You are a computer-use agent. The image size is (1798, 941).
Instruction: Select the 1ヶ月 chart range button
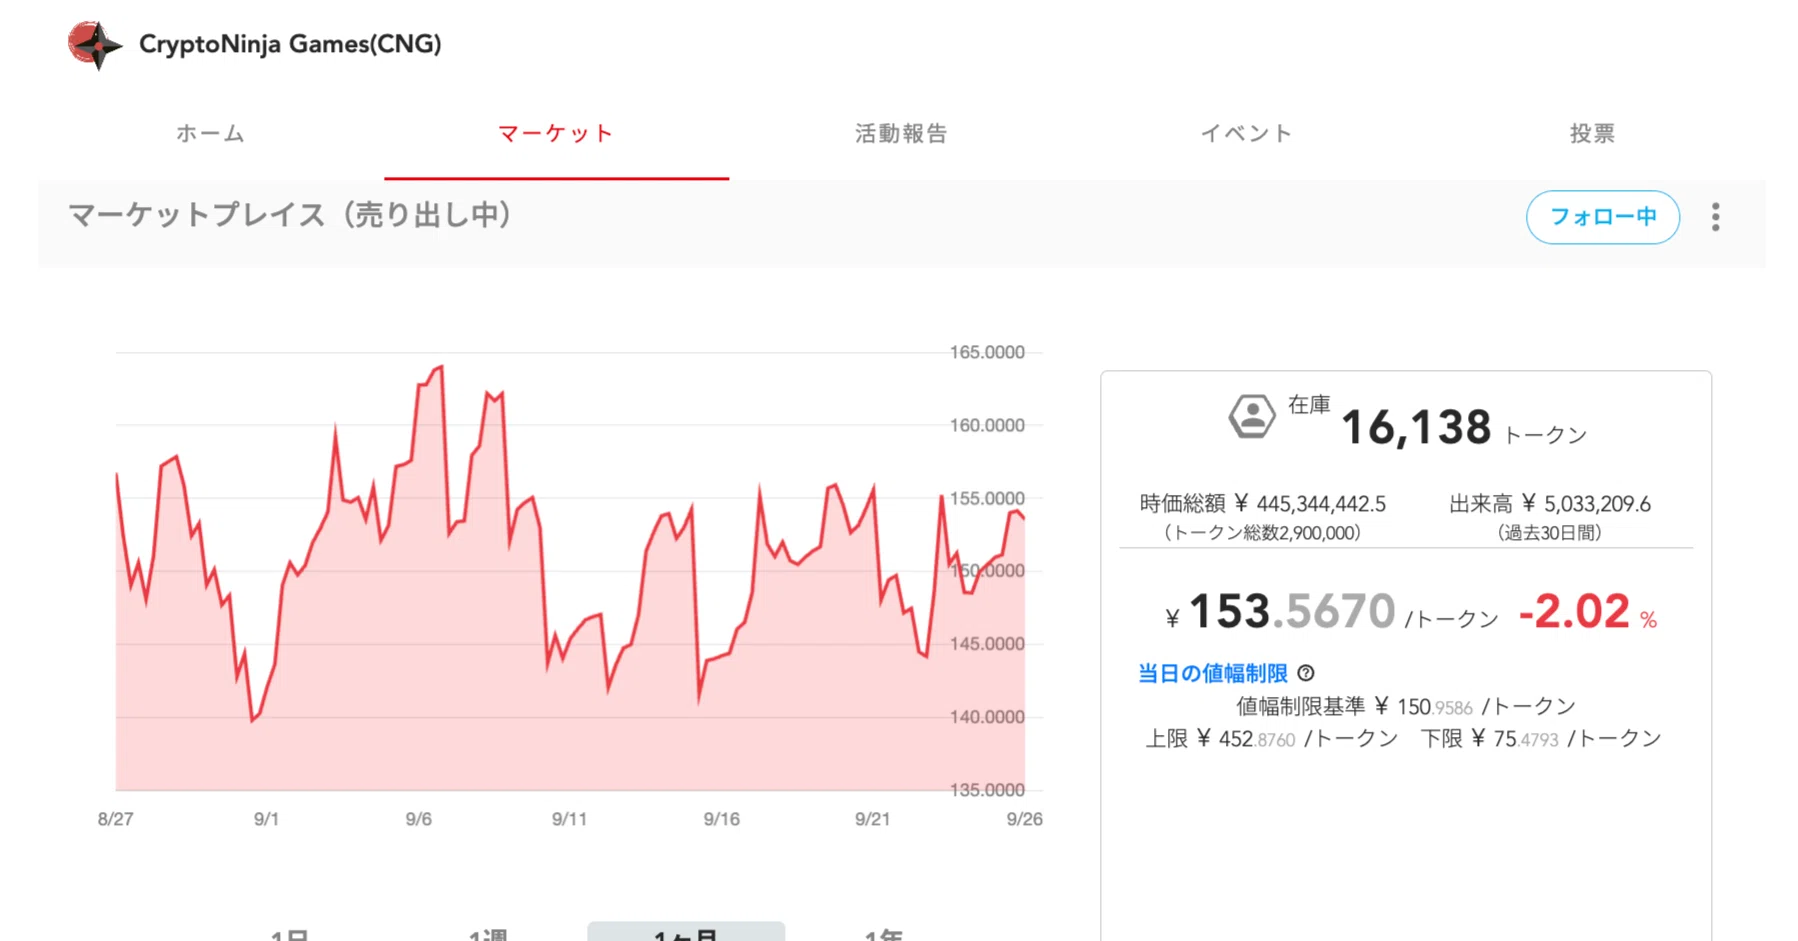tap(686, 934)
